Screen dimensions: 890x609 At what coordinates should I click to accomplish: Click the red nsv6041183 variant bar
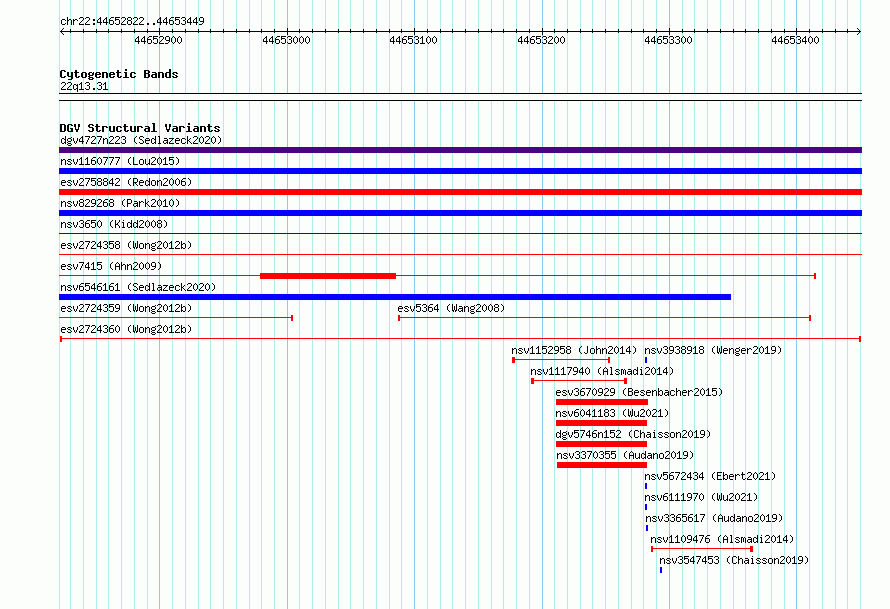(601, 423)
